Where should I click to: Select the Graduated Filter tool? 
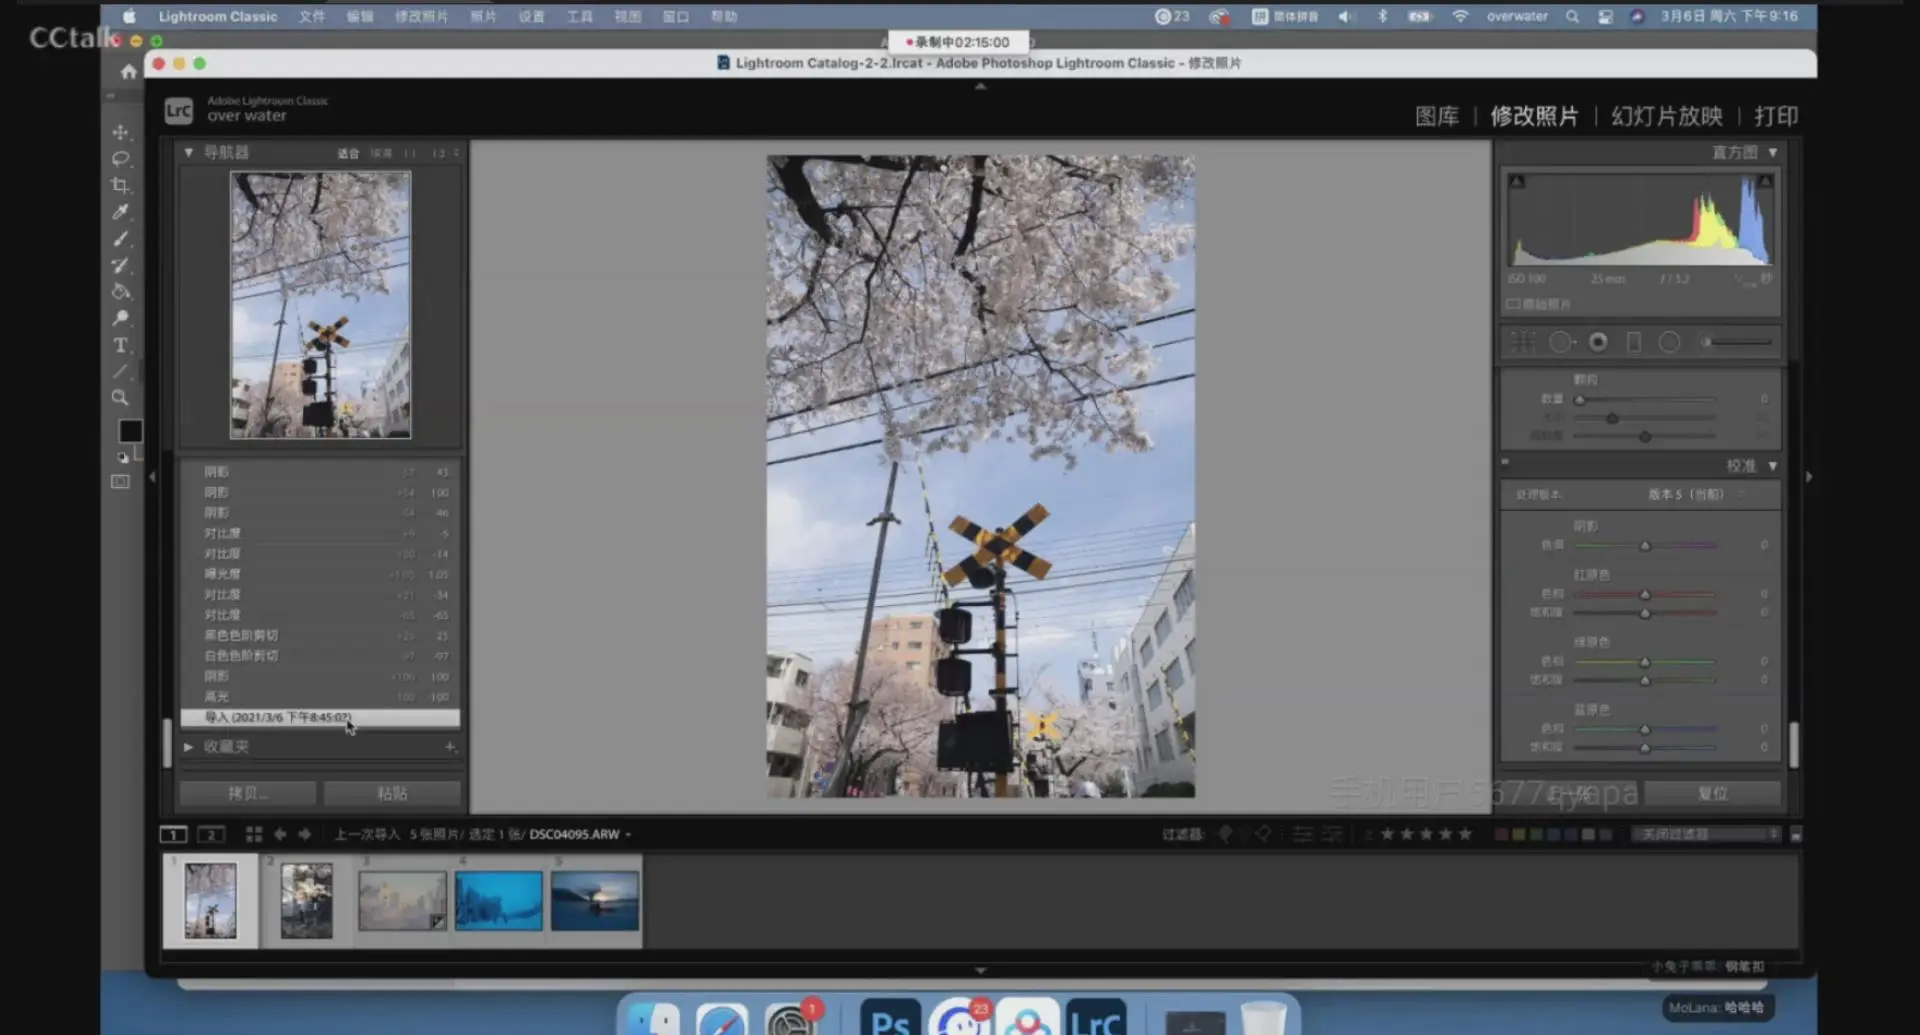tap(1634, 342)
